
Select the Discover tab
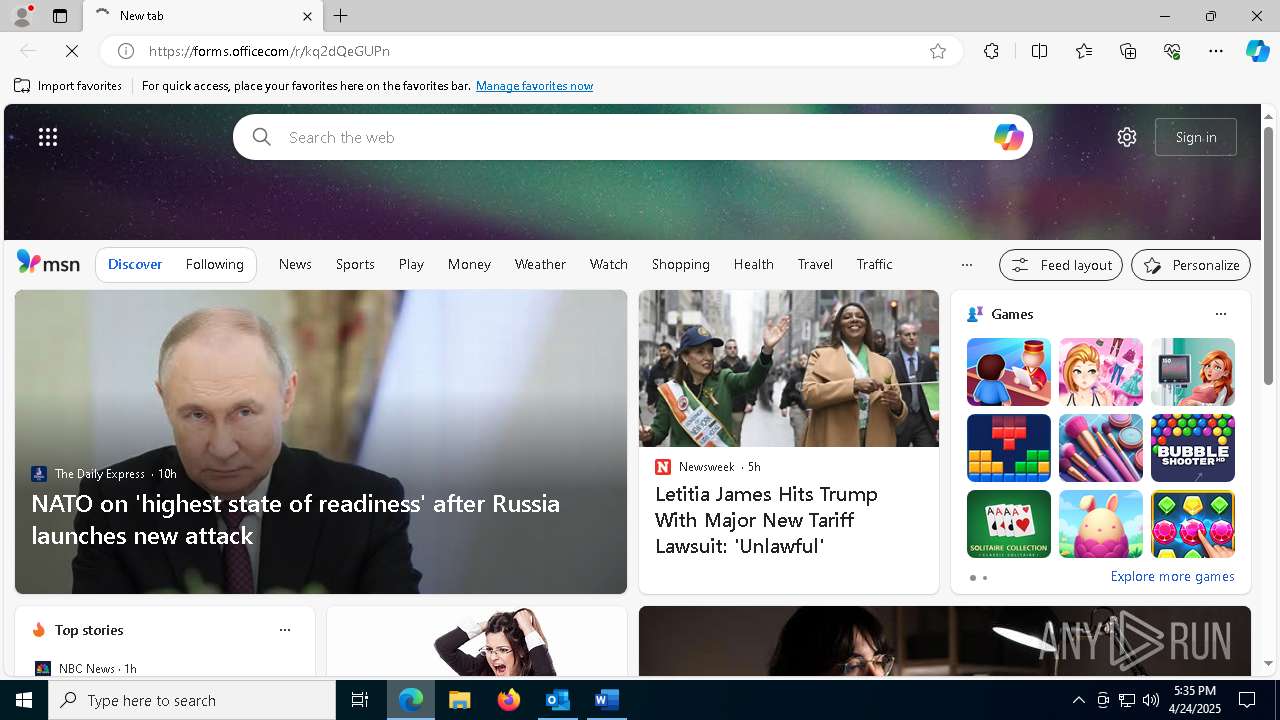point(135,264)
